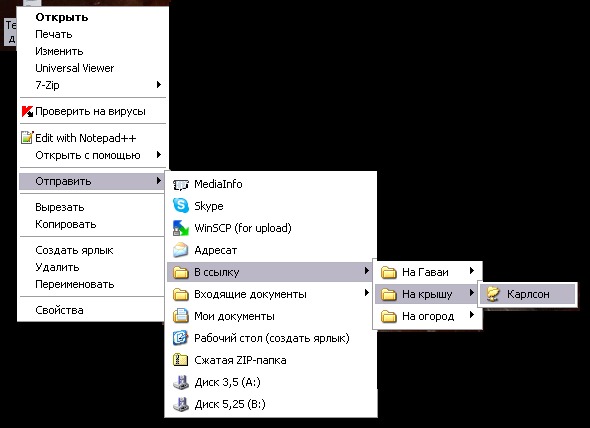Click the Notepad++ icon in the context menu
Image resolution: width=590 pixels, height=428 pixels.
pyautogui.click(x=27, y=137)
